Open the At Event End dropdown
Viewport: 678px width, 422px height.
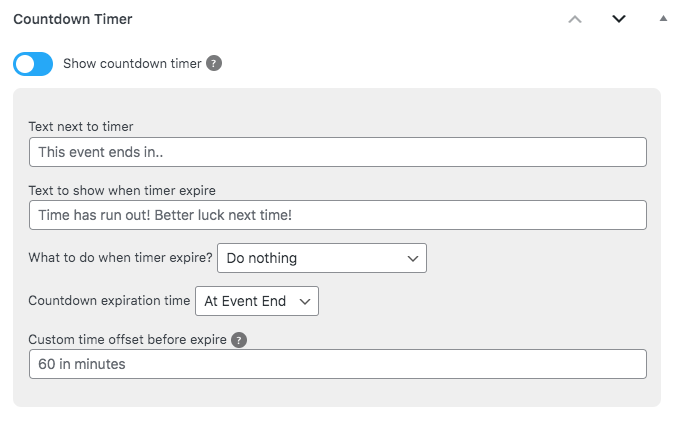coord(257,301)
